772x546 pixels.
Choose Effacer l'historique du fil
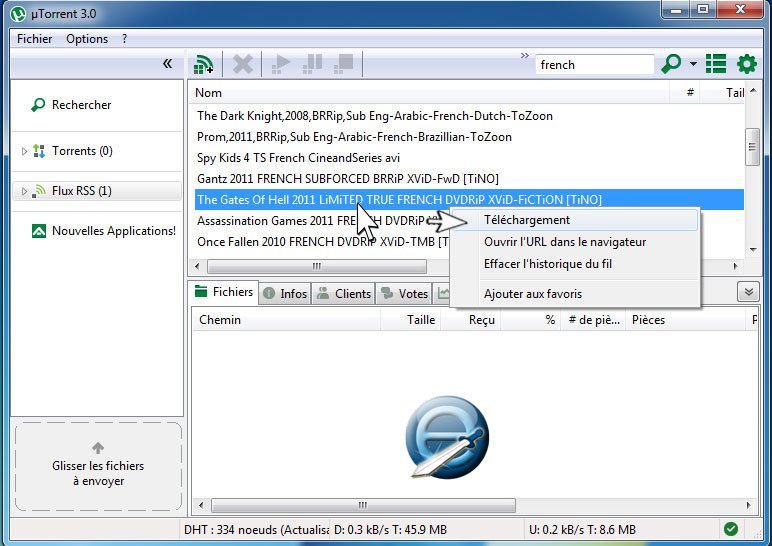pos(575,264)
